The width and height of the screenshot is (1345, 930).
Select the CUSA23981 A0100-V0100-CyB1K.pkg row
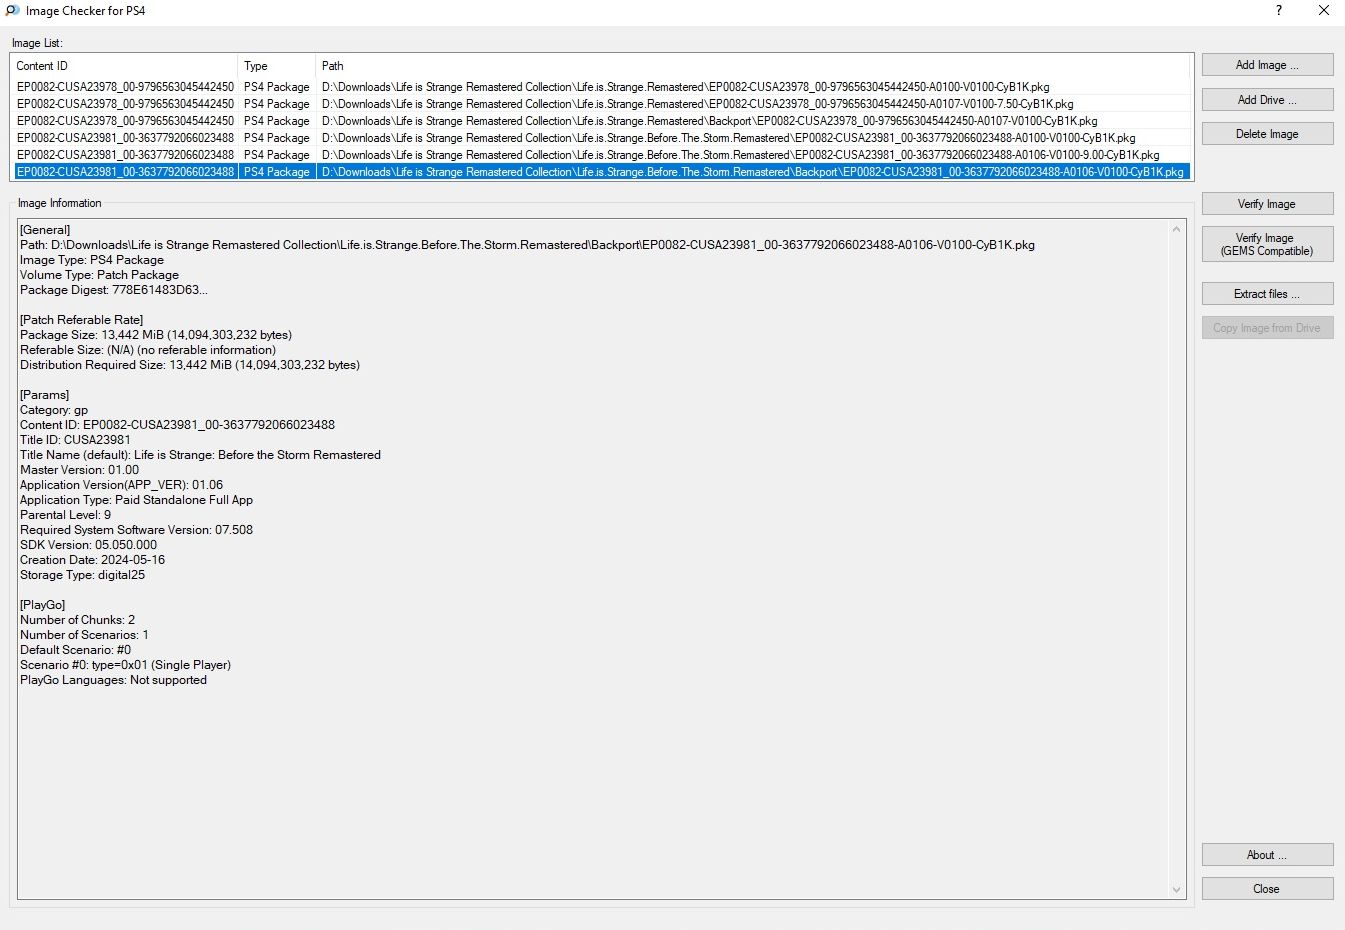click(601, 138)
